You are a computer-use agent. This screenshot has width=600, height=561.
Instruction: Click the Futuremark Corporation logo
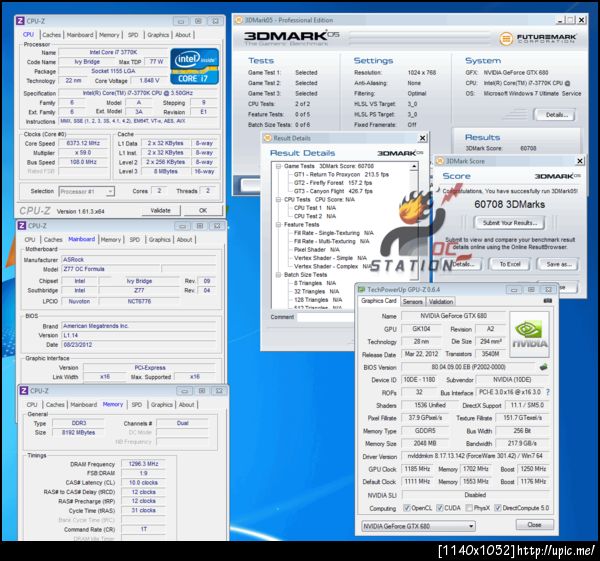538,39
